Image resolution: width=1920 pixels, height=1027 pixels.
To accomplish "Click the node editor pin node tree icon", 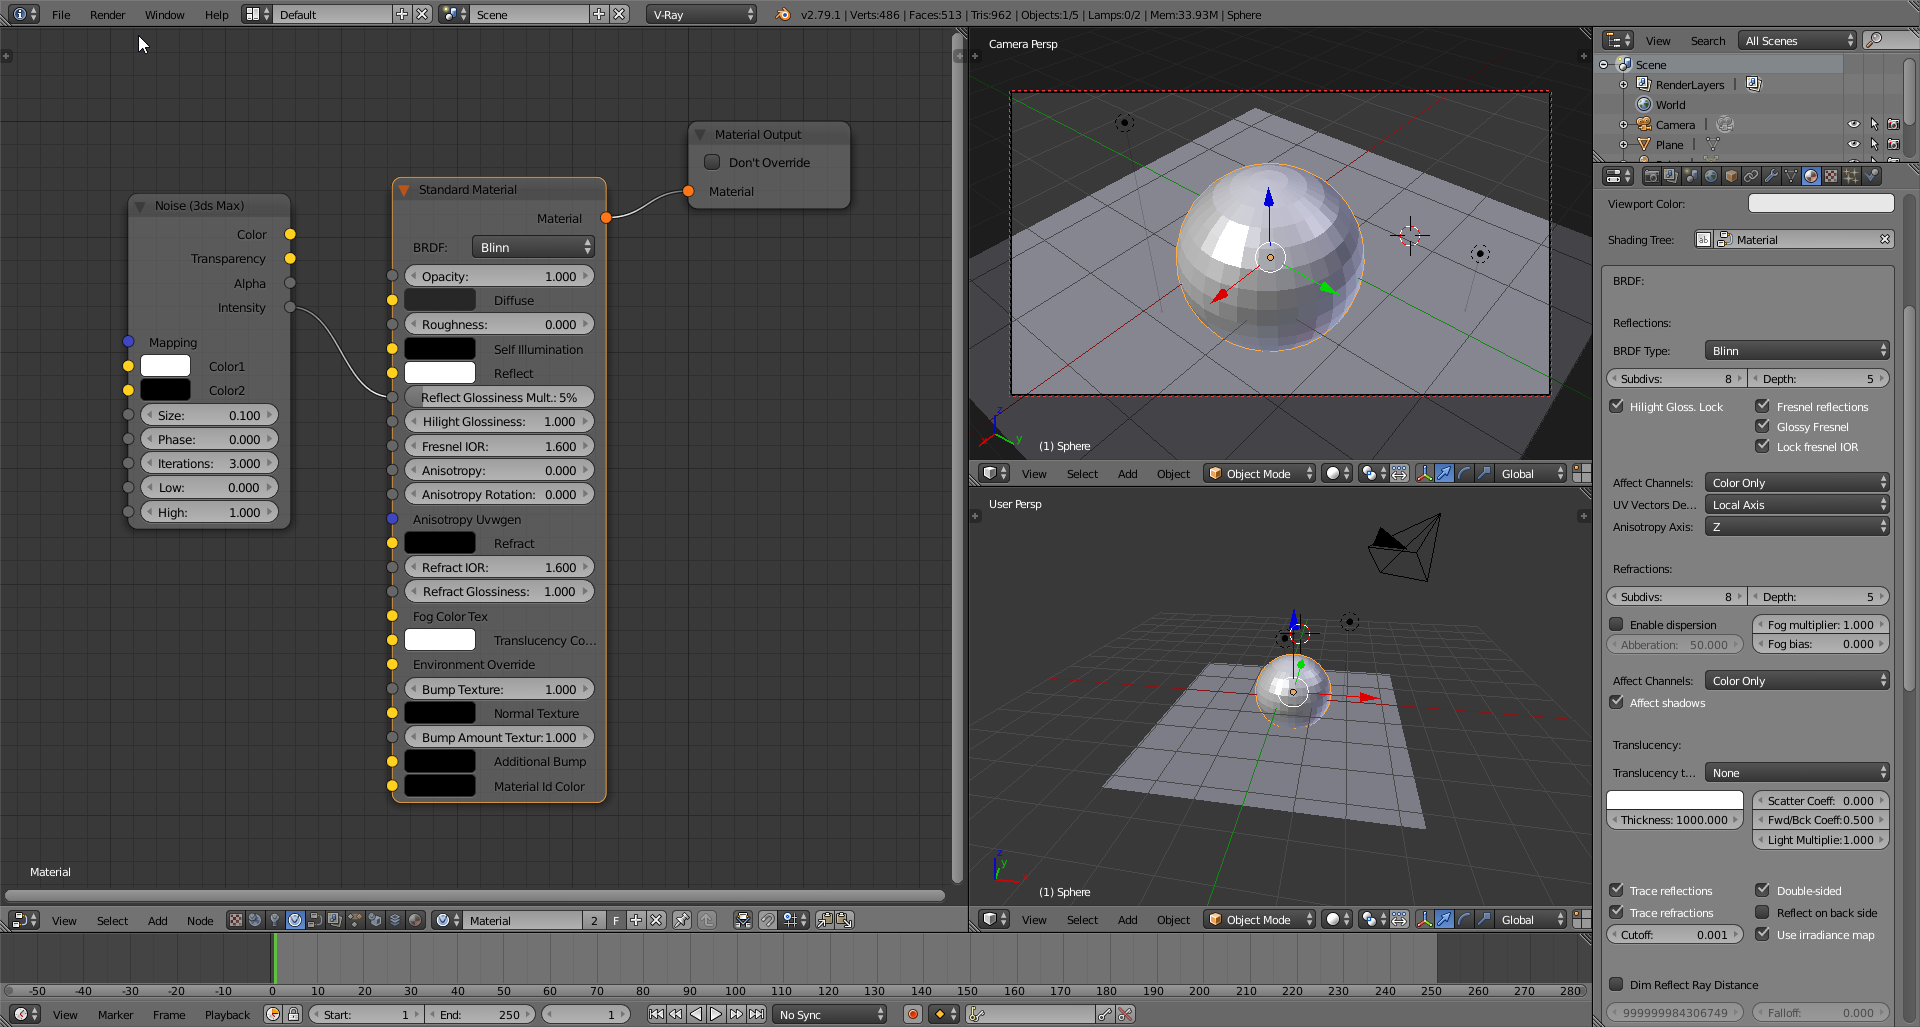I will pyautogui.click(x=682, y=920).
